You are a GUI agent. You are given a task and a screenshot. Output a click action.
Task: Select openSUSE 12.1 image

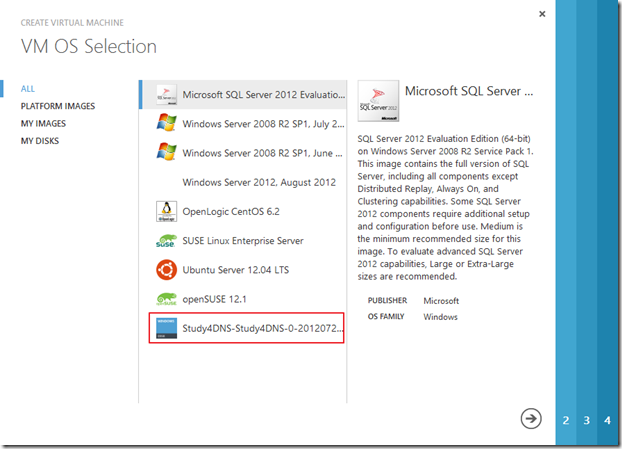(243, 299)
